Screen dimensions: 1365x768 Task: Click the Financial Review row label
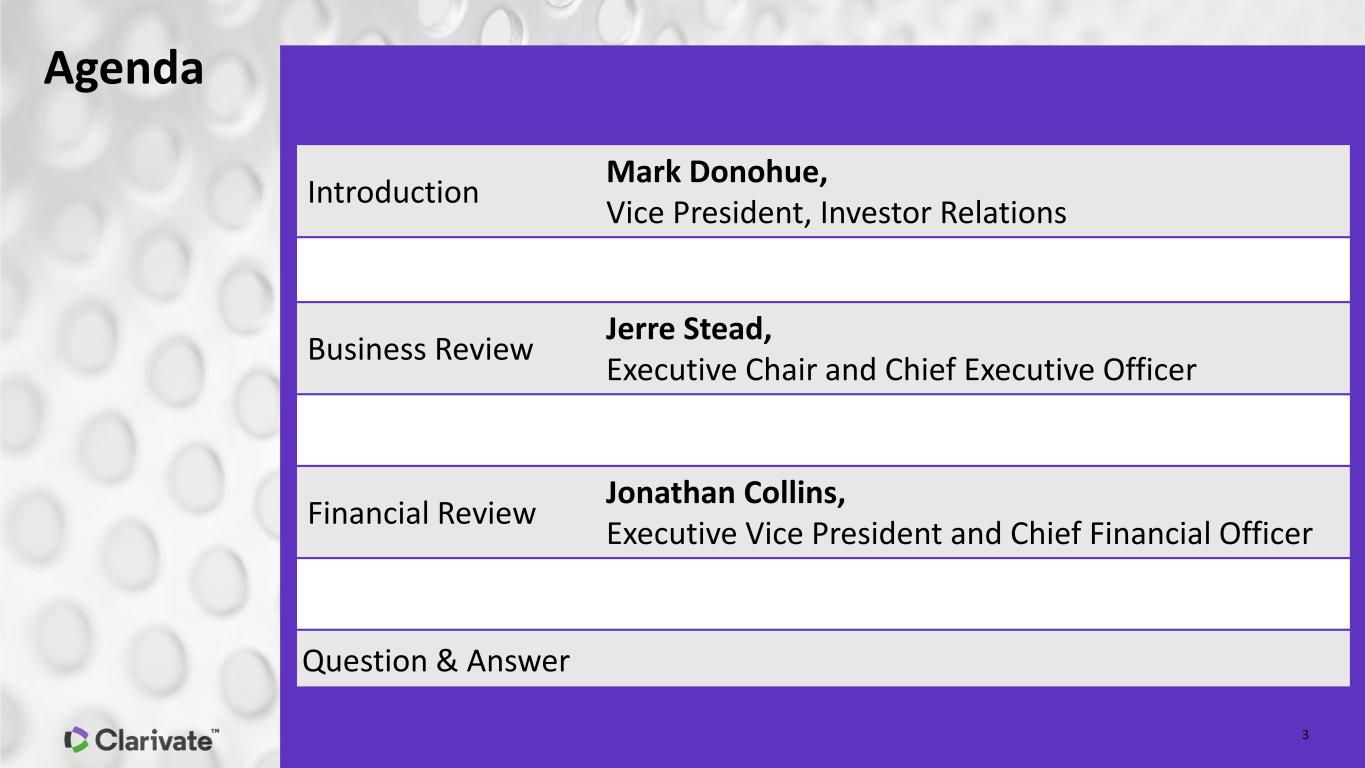[421, 513]
